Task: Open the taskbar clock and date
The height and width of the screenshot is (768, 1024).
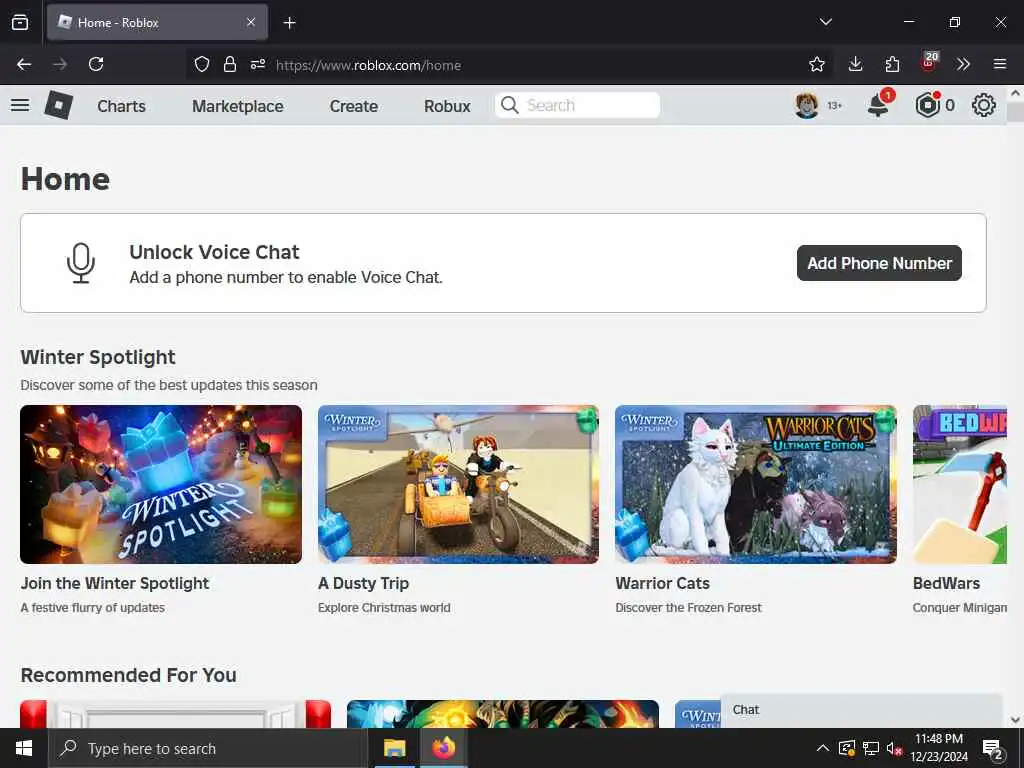Action: 938,748
